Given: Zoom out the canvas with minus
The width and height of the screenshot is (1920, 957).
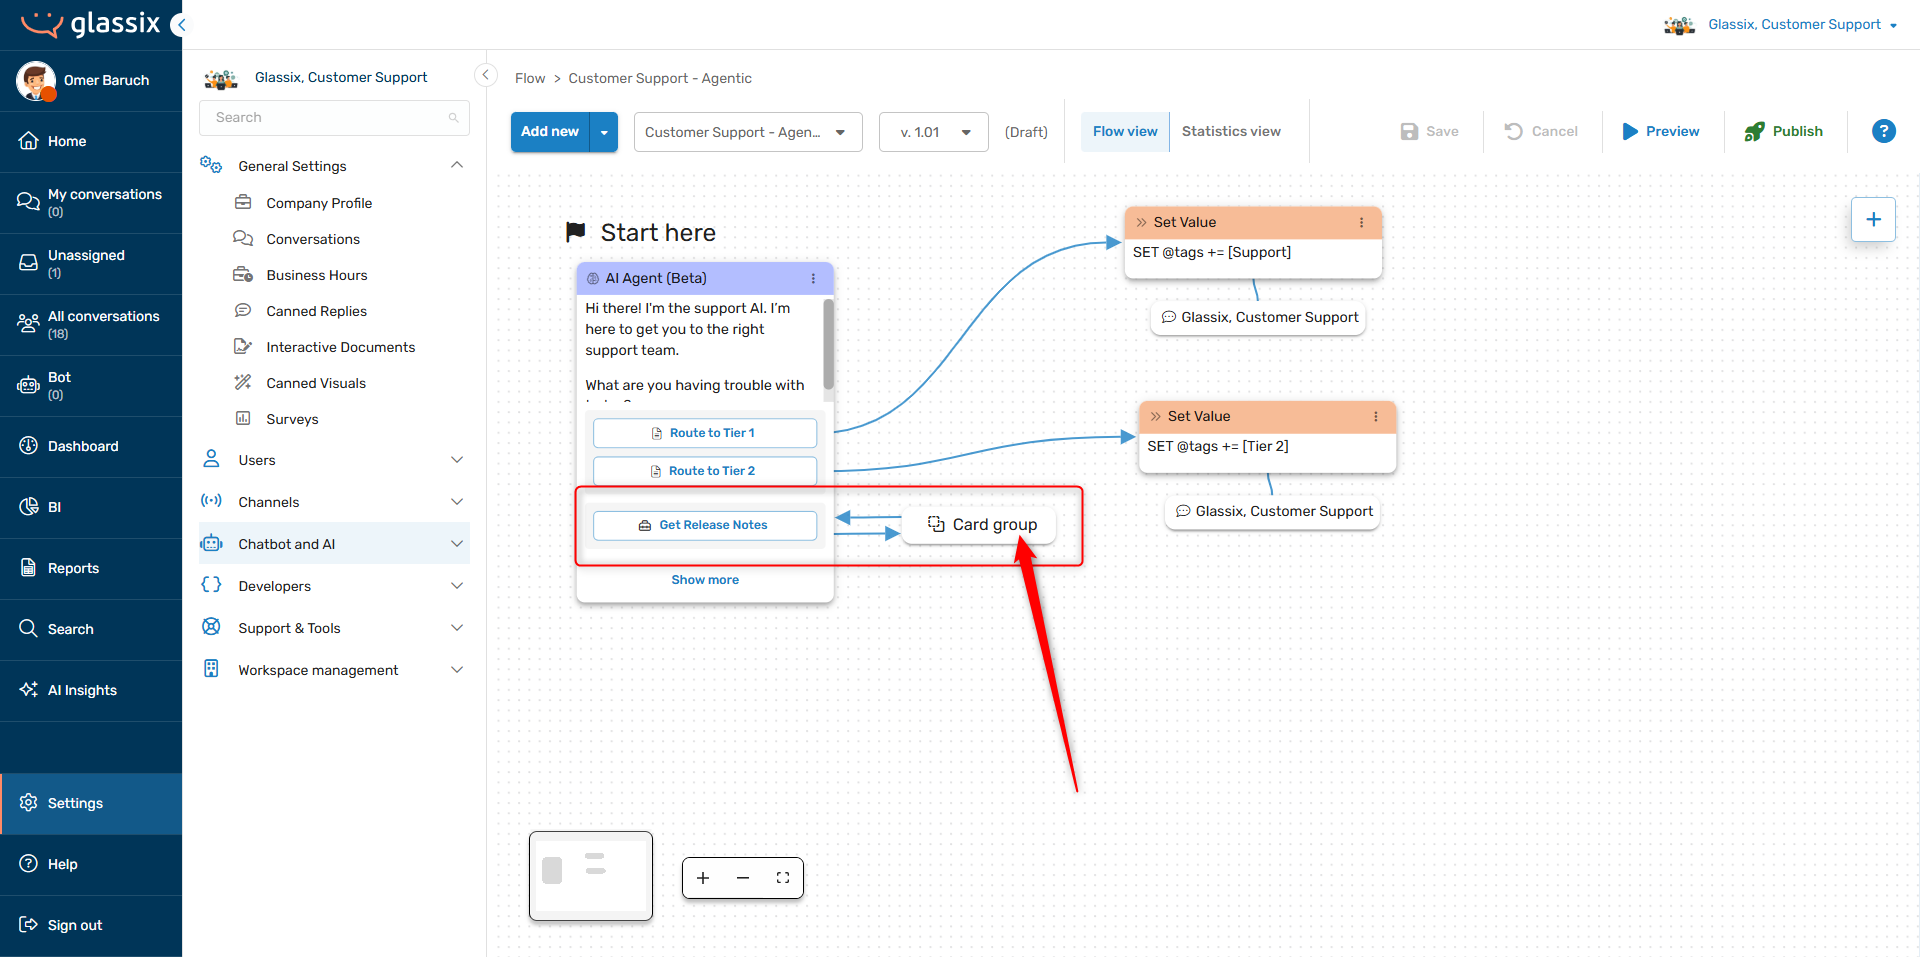Looking at the screenshot, I should point(743,878).
